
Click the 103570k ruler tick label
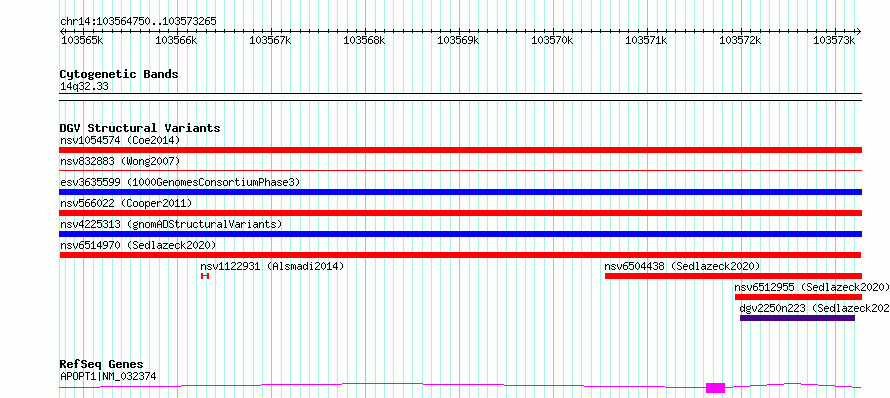[x=552, y=40]
